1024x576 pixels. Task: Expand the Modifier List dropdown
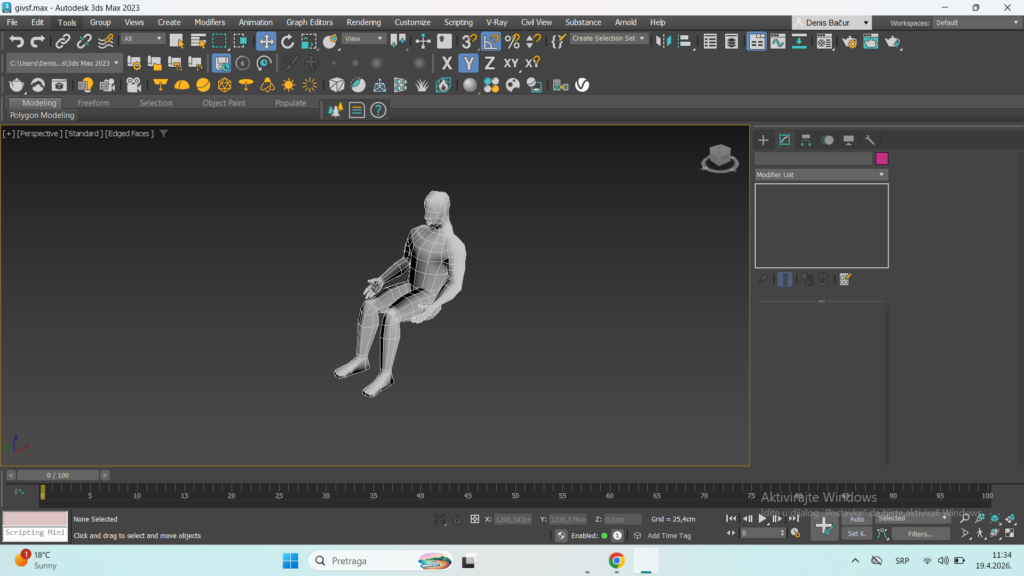tap(821, 174)
